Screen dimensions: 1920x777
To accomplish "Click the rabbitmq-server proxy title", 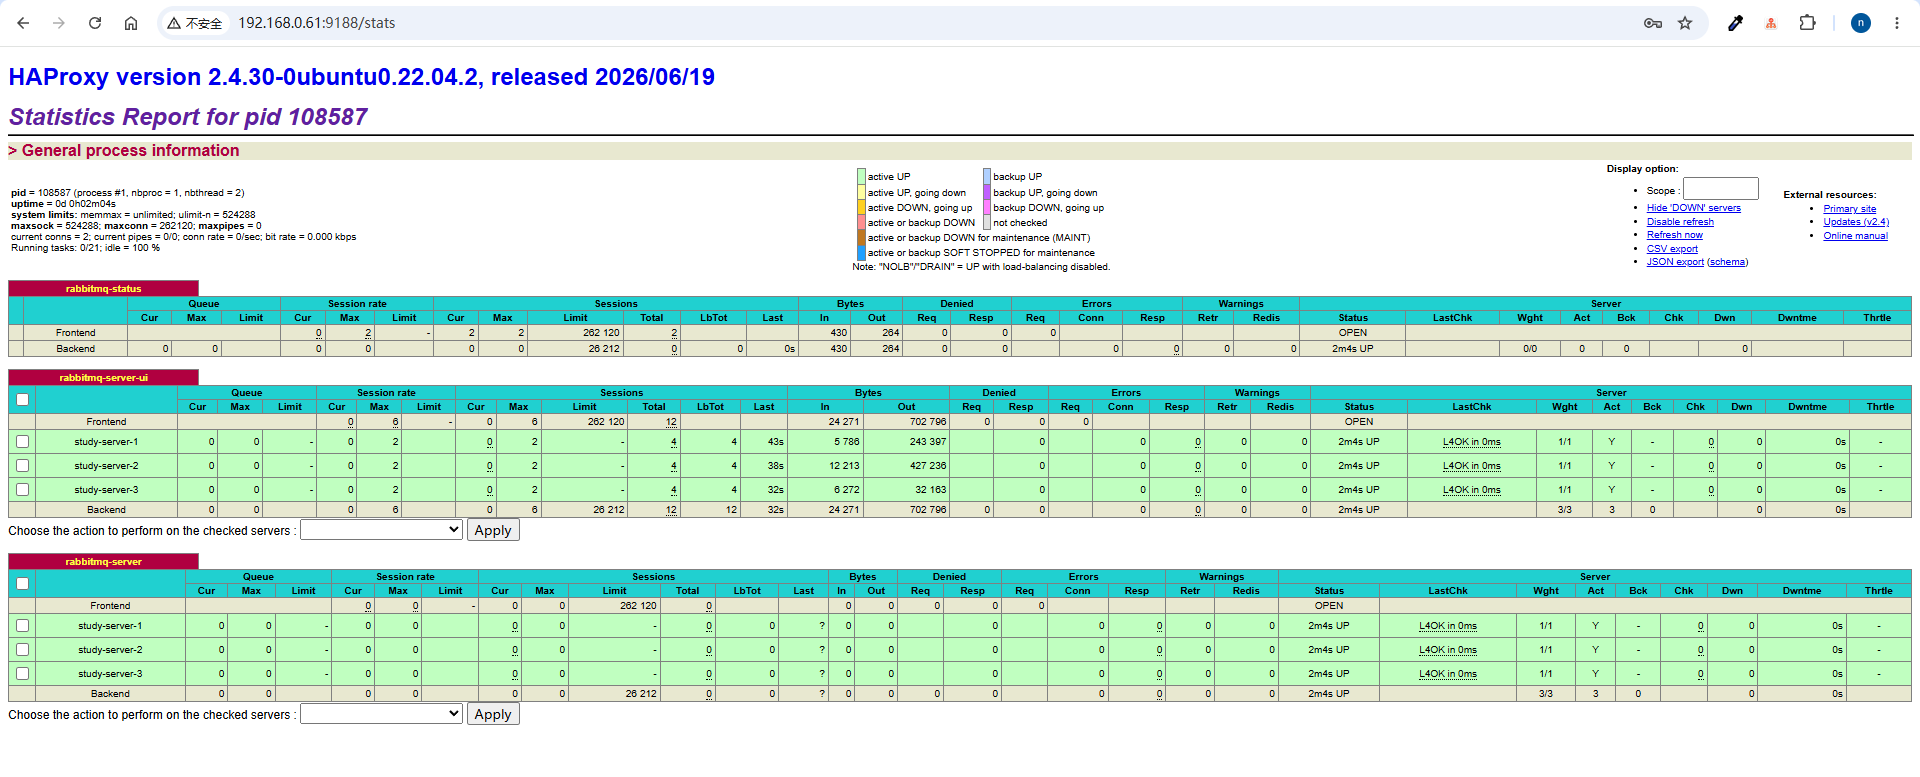I will [104, 562].
